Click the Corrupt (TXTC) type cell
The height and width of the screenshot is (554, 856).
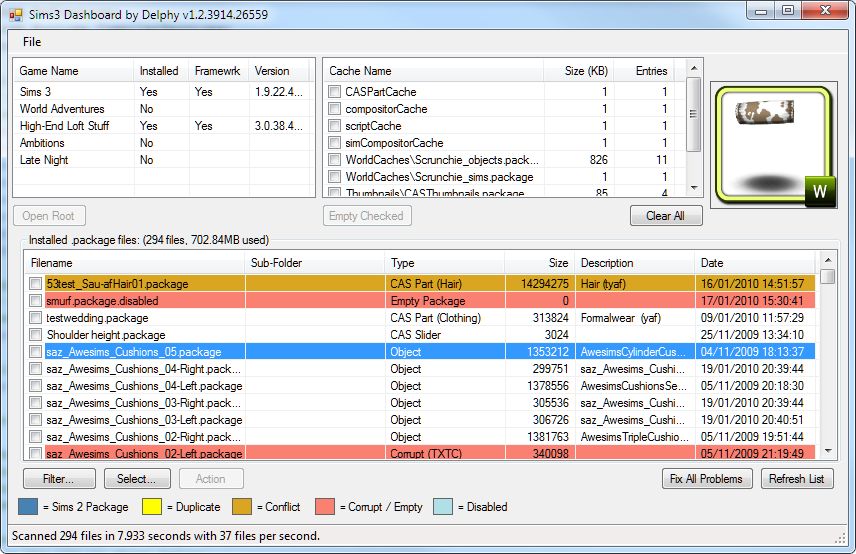pos(445,452)
